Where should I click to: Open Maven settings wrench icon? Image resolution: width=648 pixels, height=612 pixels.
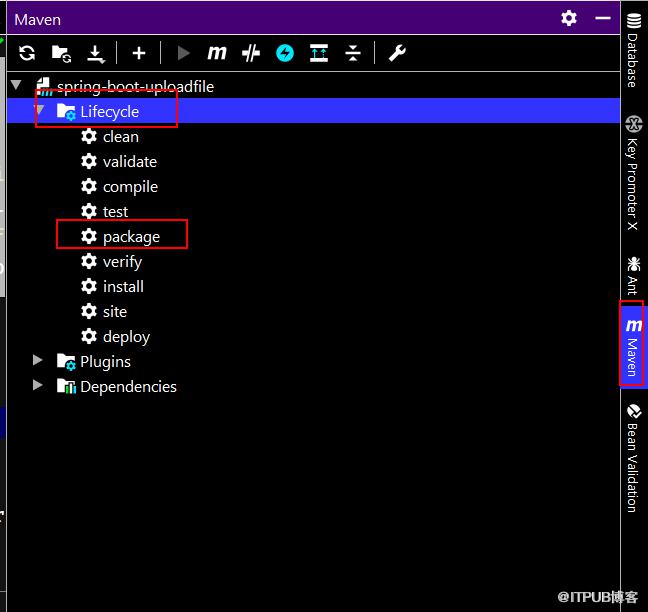coord(397,53)
